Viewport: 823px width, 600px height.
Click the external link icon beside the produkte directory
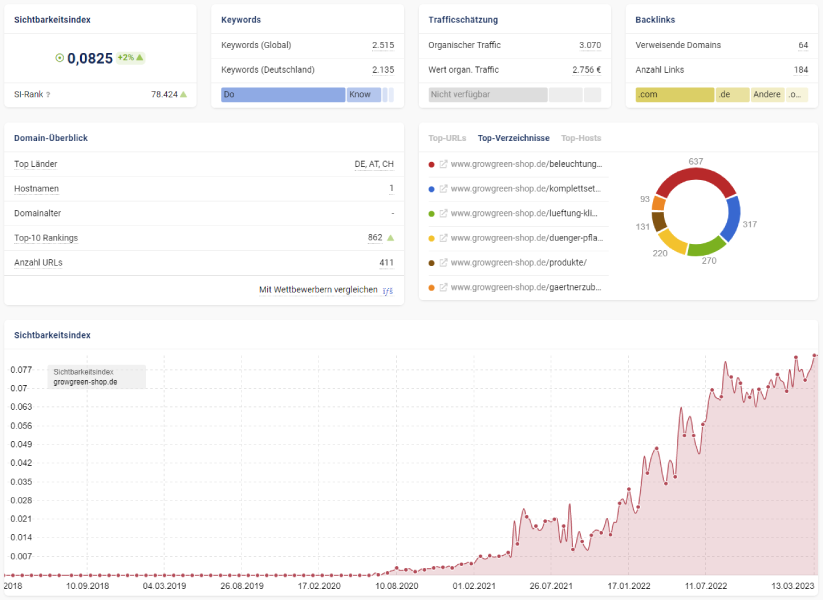click(443, 263)
